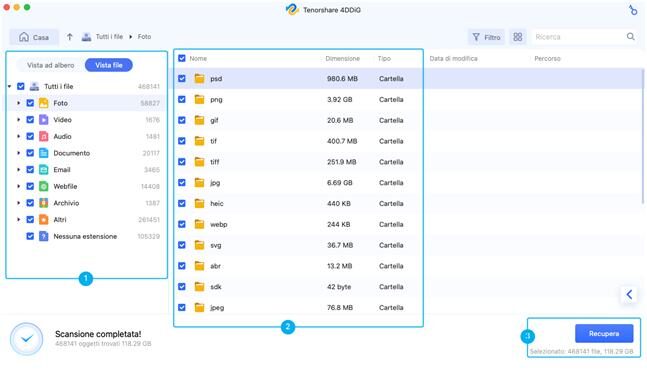
Task: Uncheck the psd folder checkbox
Action: [x=182, y=78]
